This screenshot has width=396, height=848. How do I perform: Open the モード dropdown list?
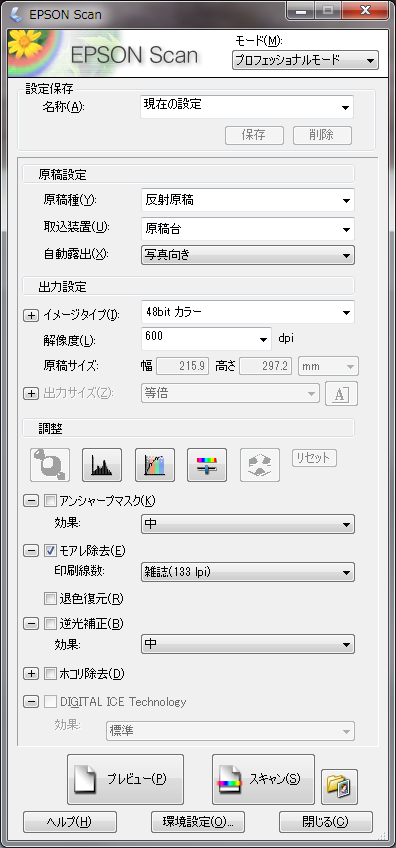point(305,60)
